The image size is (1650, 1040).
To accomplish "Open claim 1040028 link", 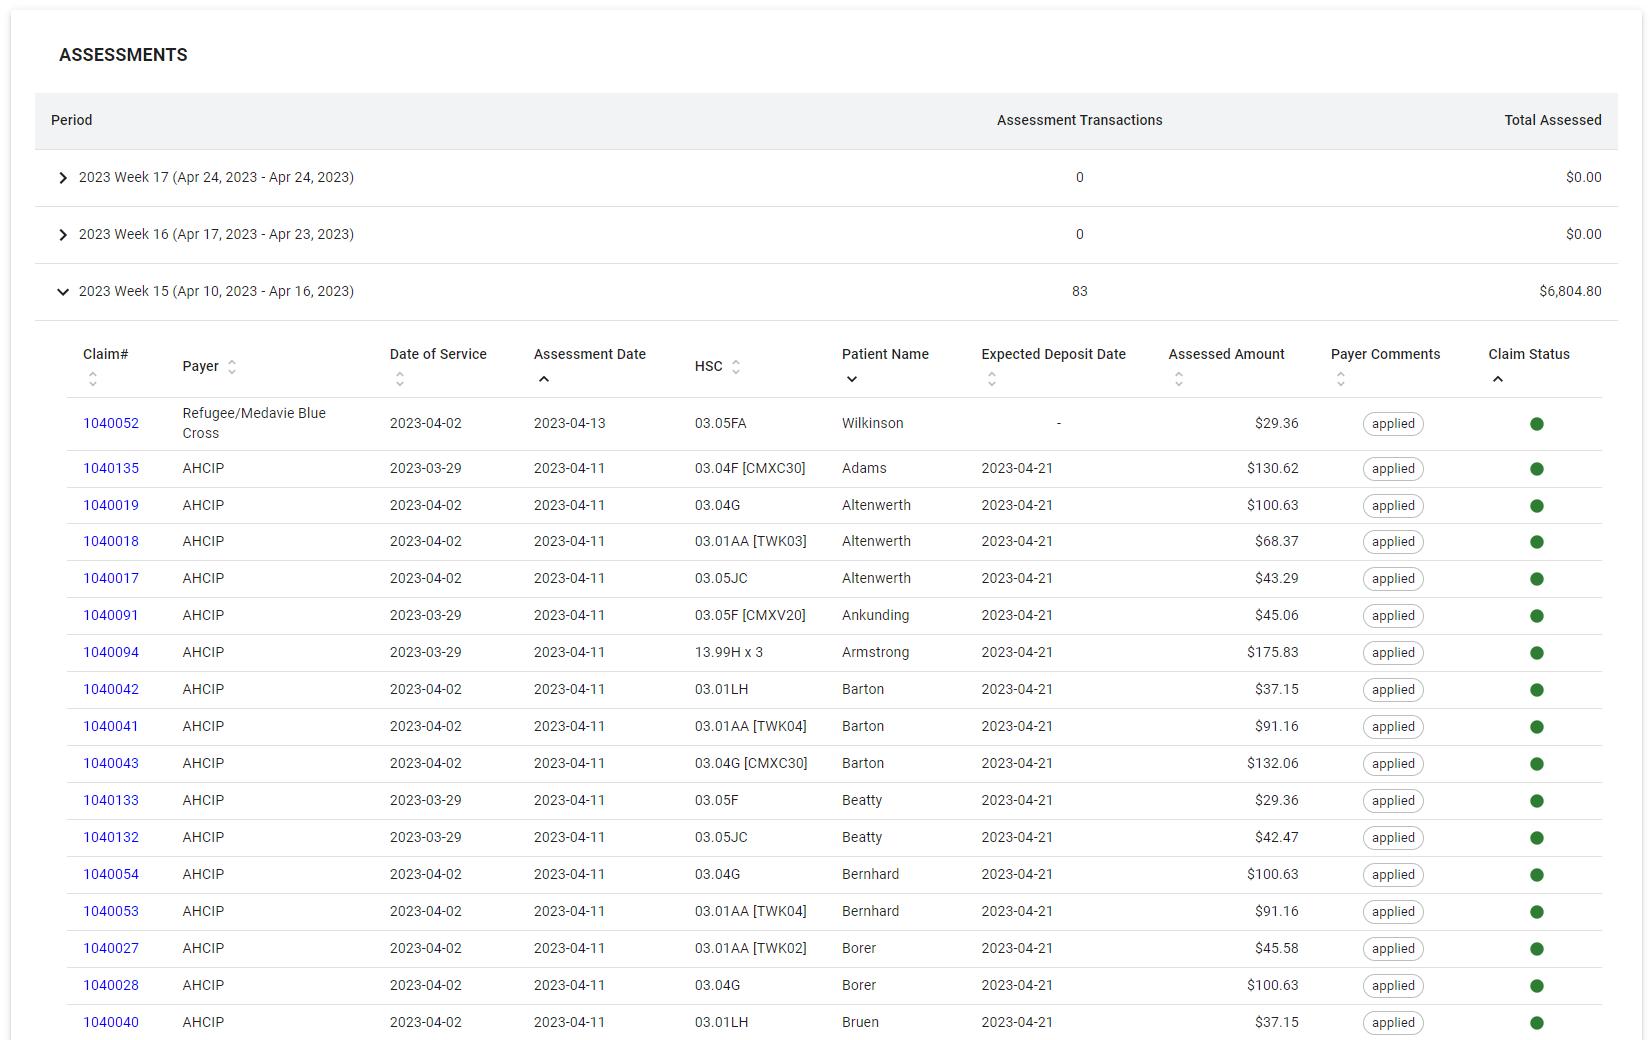I will (111, 985).
